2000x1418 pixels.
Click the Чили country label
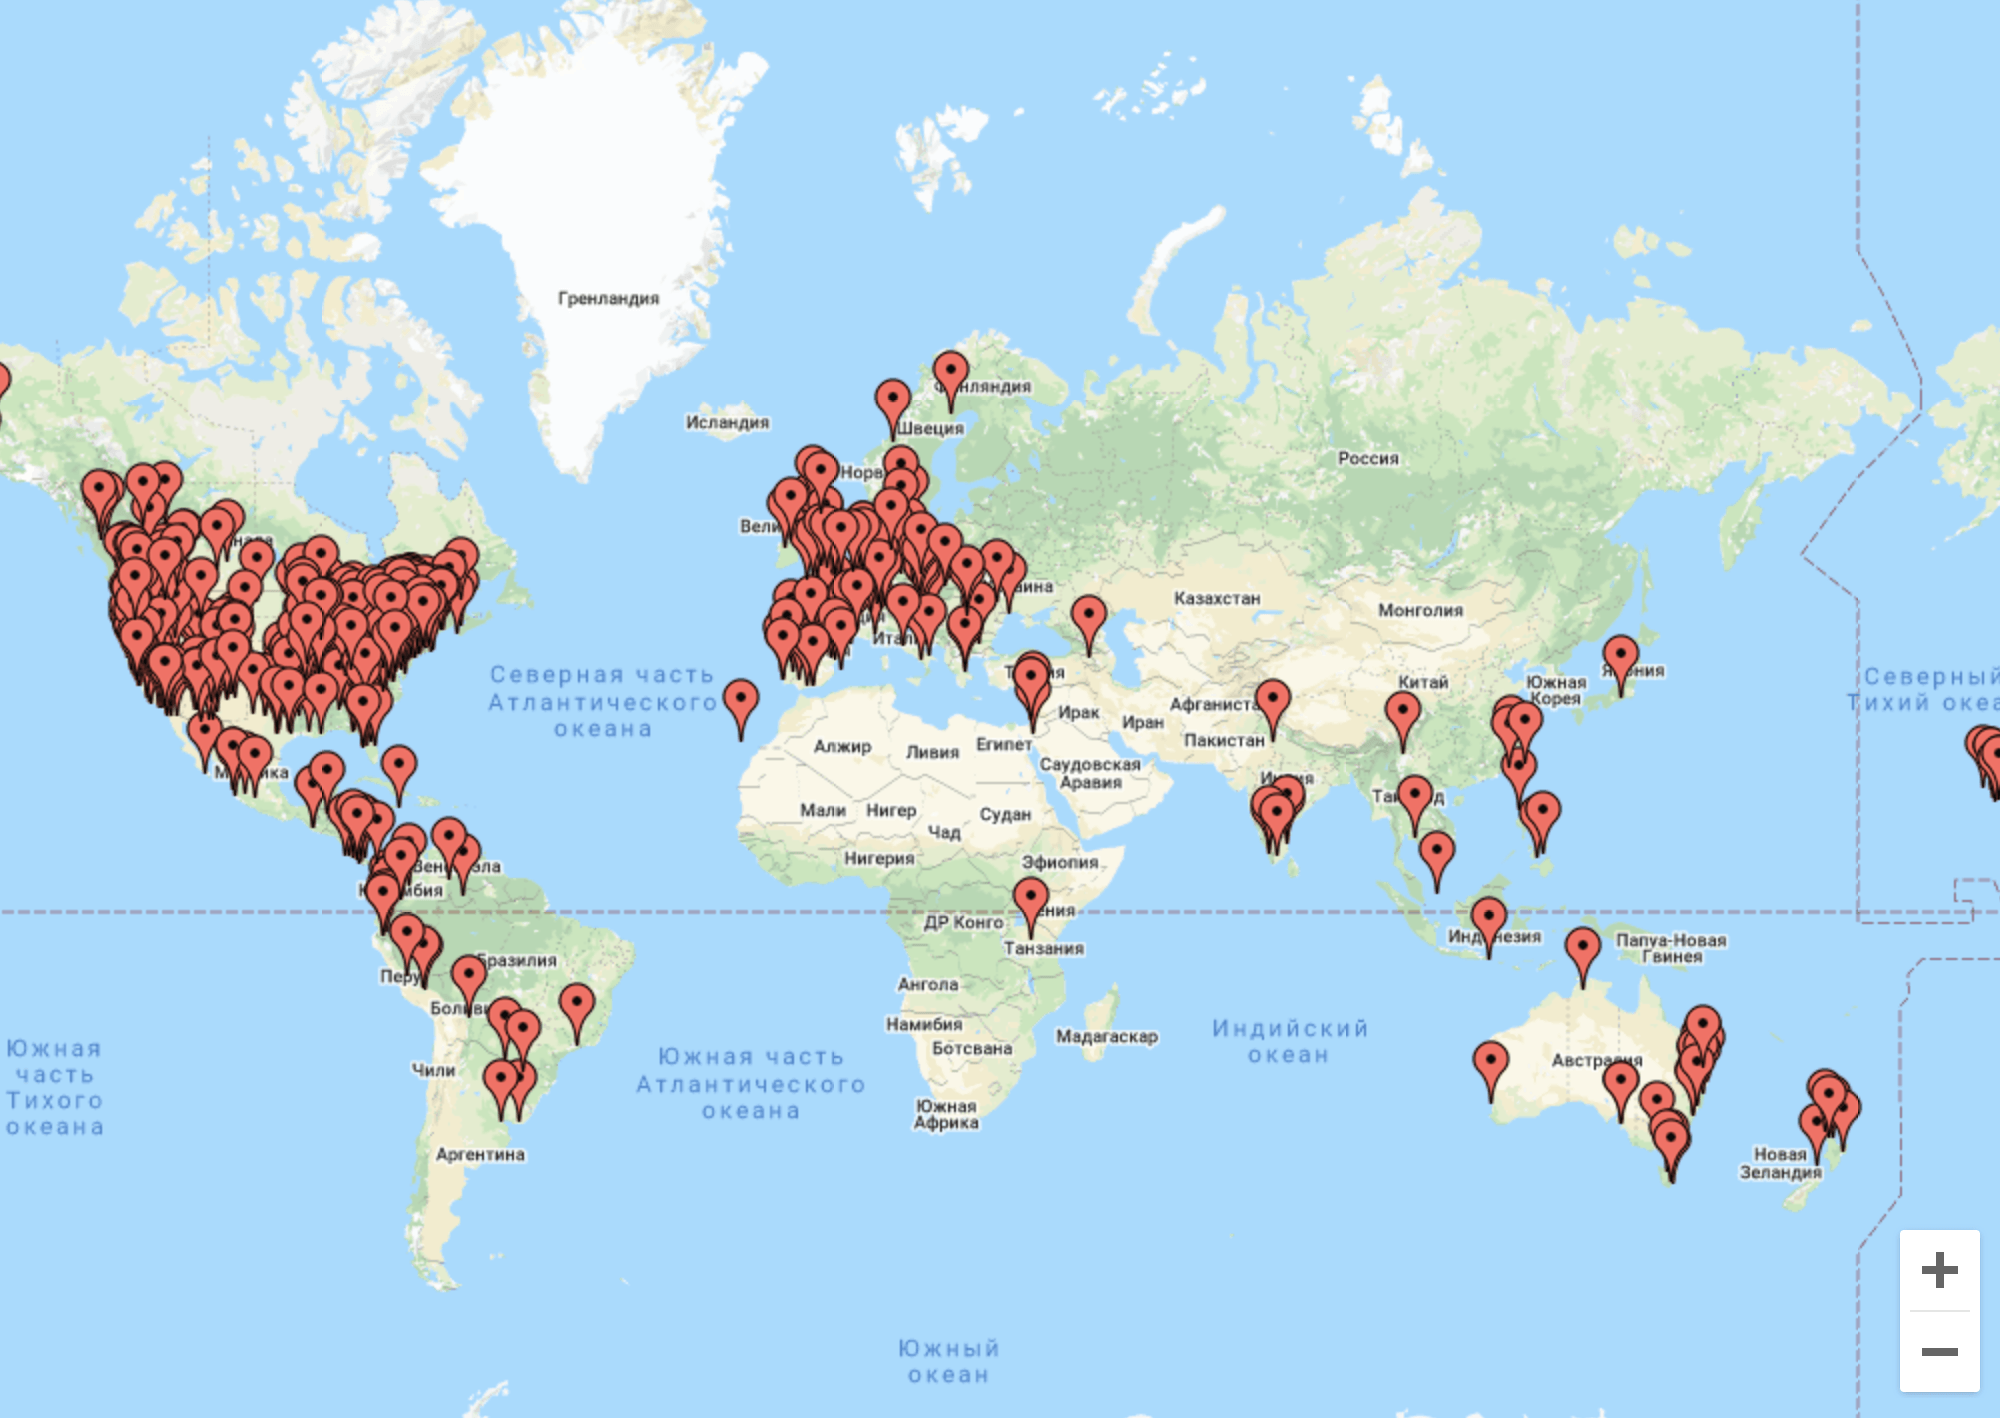click(433, 1070)
